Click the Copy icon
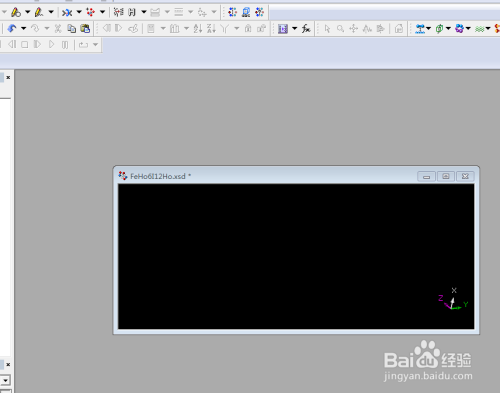The width and height of the screenshot is (500, 393). 71,29
